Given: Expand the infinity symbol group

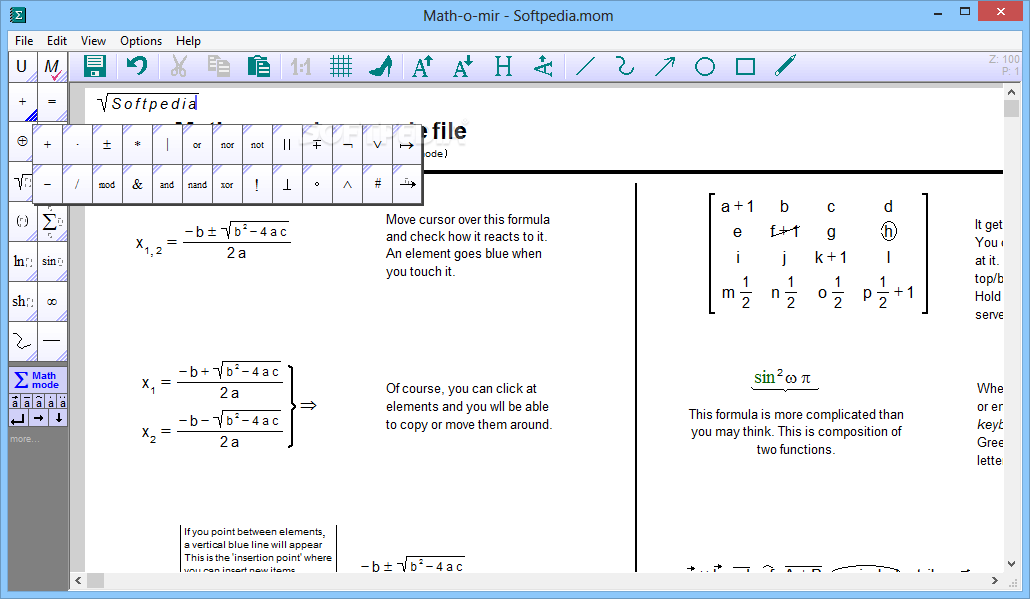Looking at the screenshot, I should [x=52, y=301].
